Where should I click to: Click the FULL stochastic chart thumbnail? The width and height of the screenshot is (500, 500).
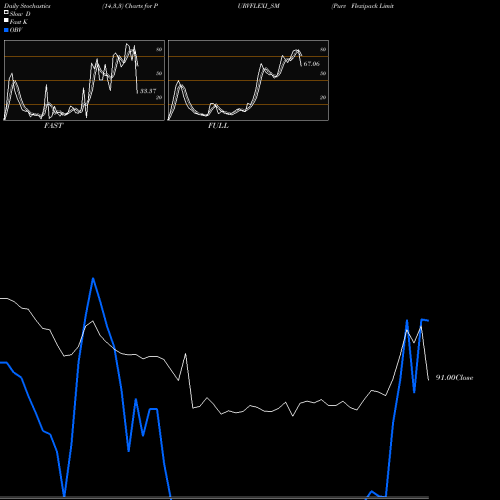click(248, 80)
